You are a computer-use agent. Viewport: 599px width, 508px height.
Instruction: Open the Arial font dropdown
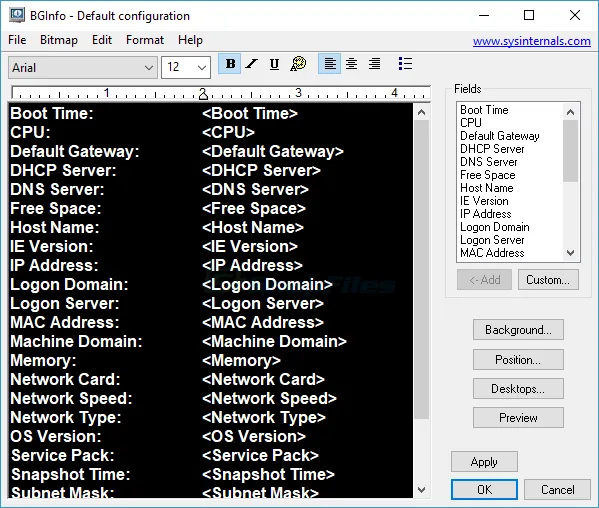coord(83,68)
